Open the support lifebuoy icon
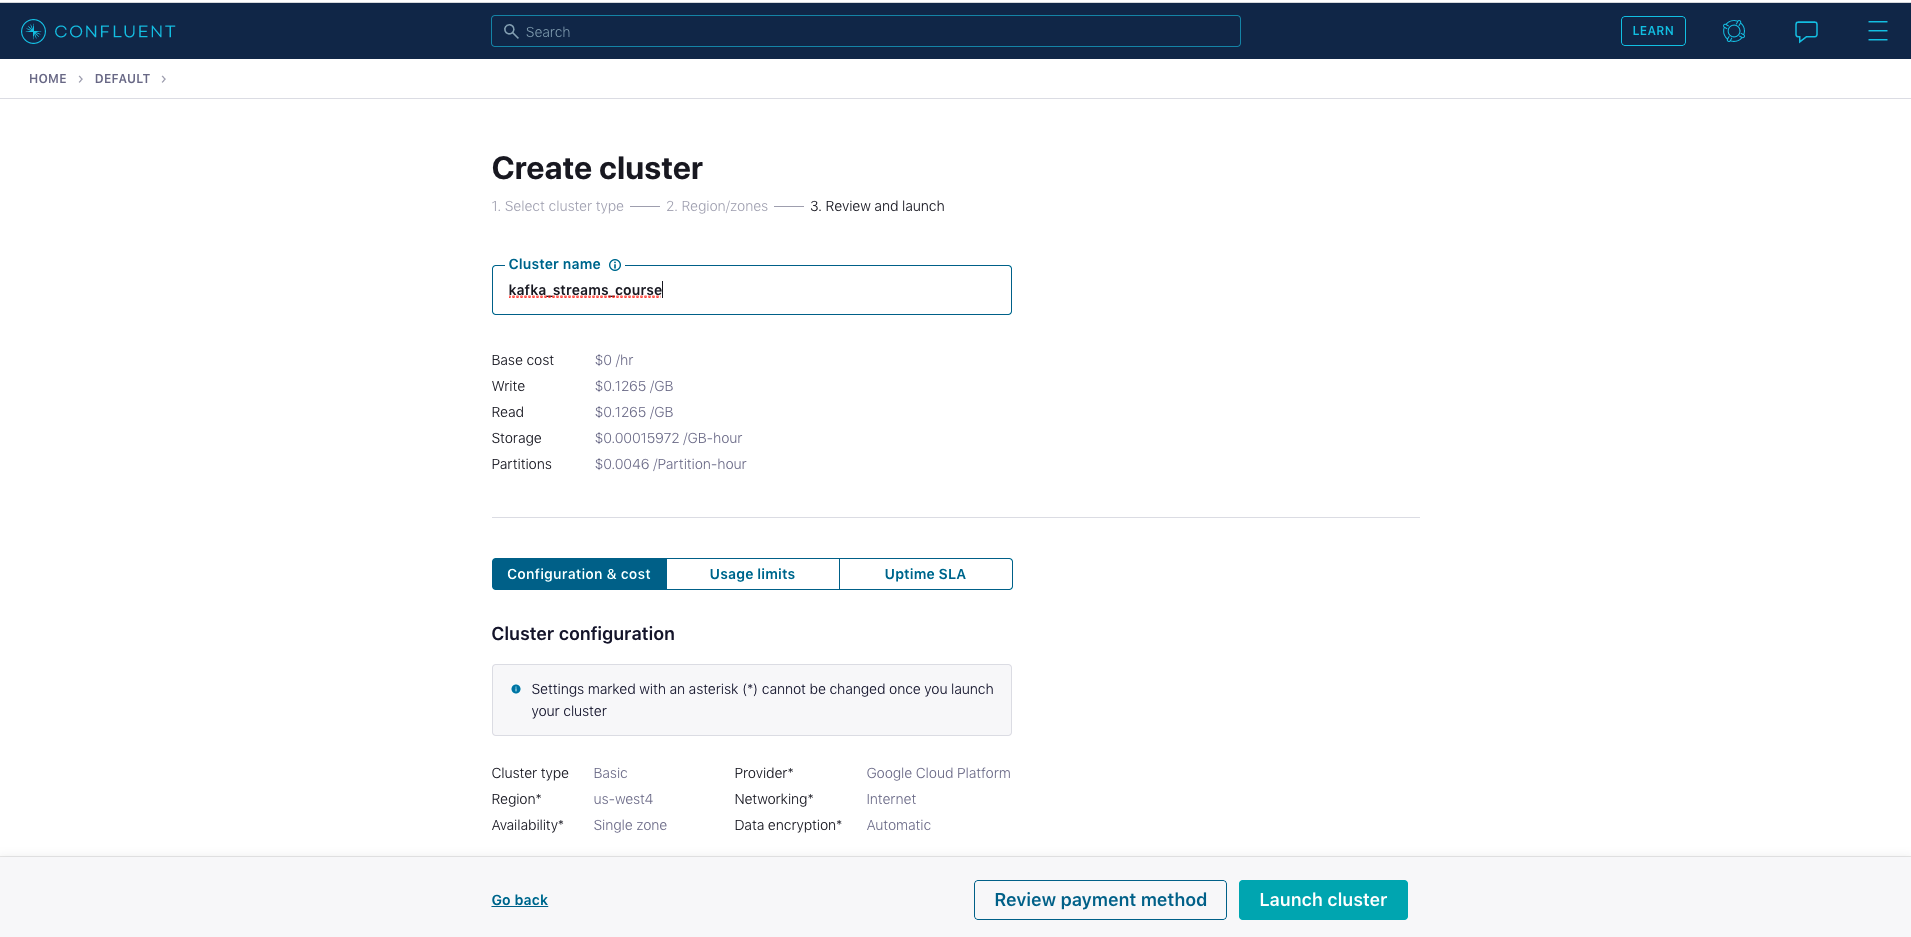 (1734, 31)
